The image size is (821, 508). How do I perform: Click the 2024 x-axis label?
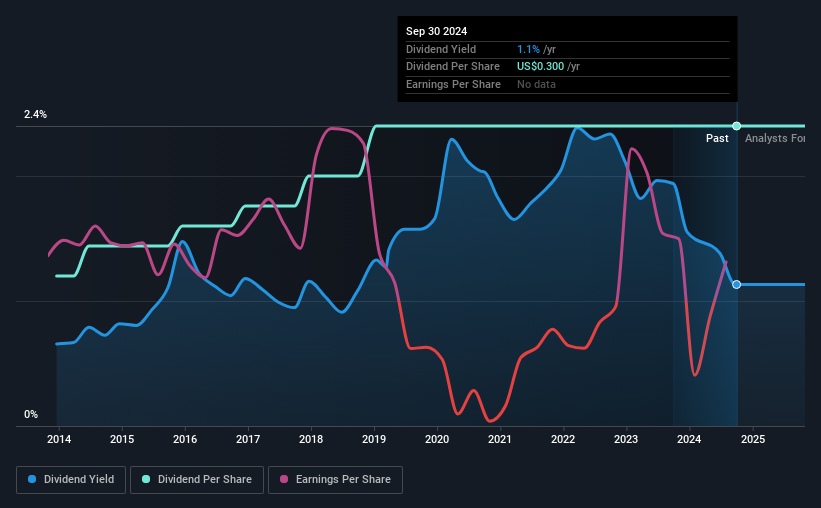click(x=689, y=439)
